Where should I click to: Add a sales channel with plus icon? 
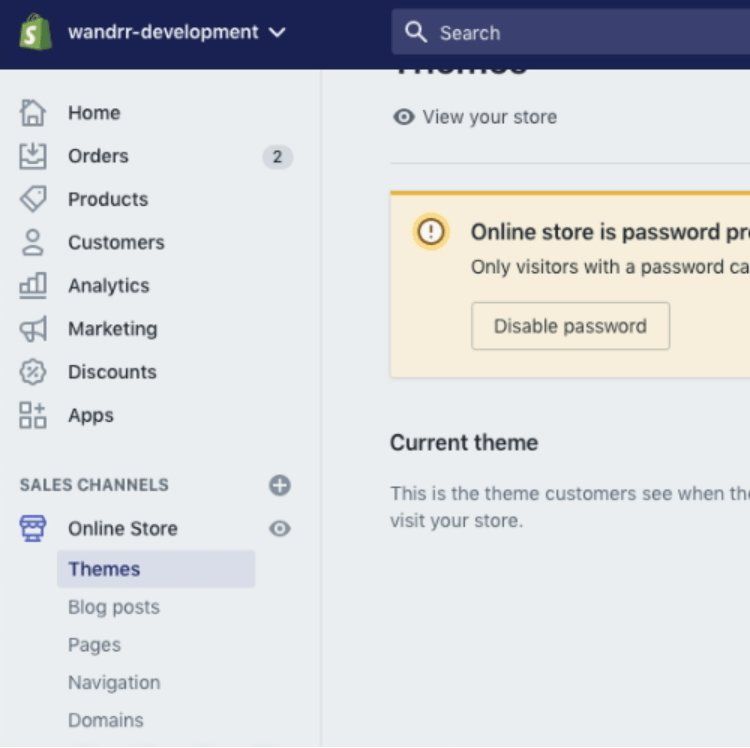click(x=280, y=485)
